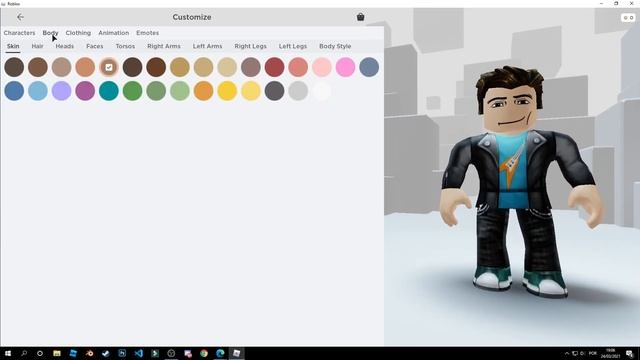Pick the mauve skin color
640x360 pixels.
pos(251,67)
